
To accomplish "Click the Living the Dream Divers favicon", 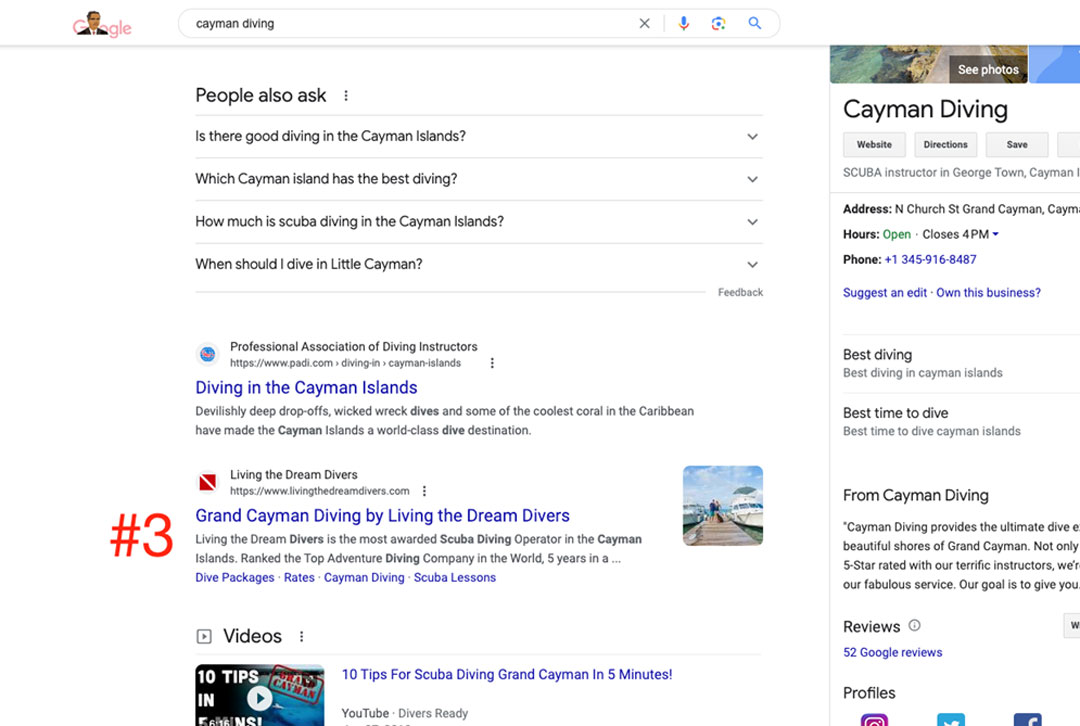I will 207,482.
